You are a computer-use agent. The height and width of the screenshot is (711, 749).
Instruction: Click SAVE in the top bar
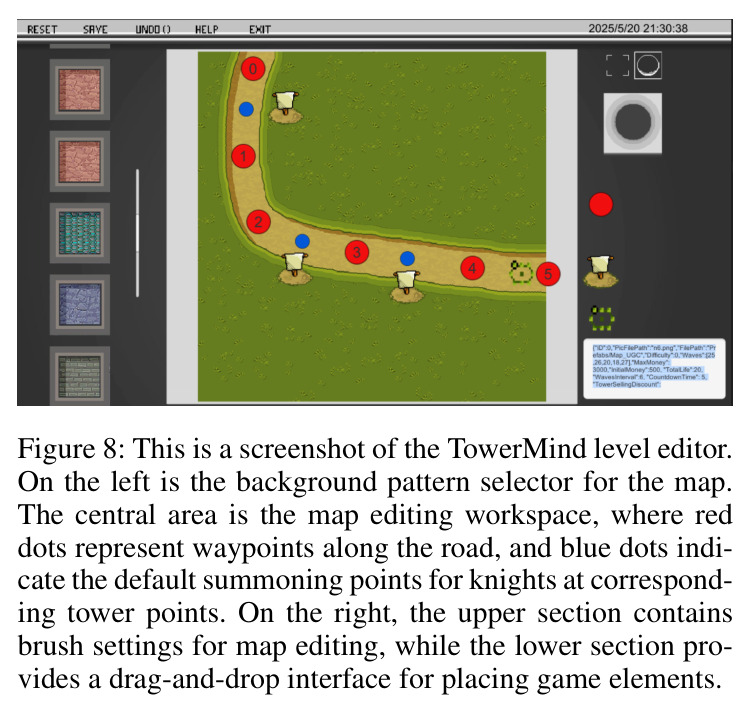pos(95,30)
